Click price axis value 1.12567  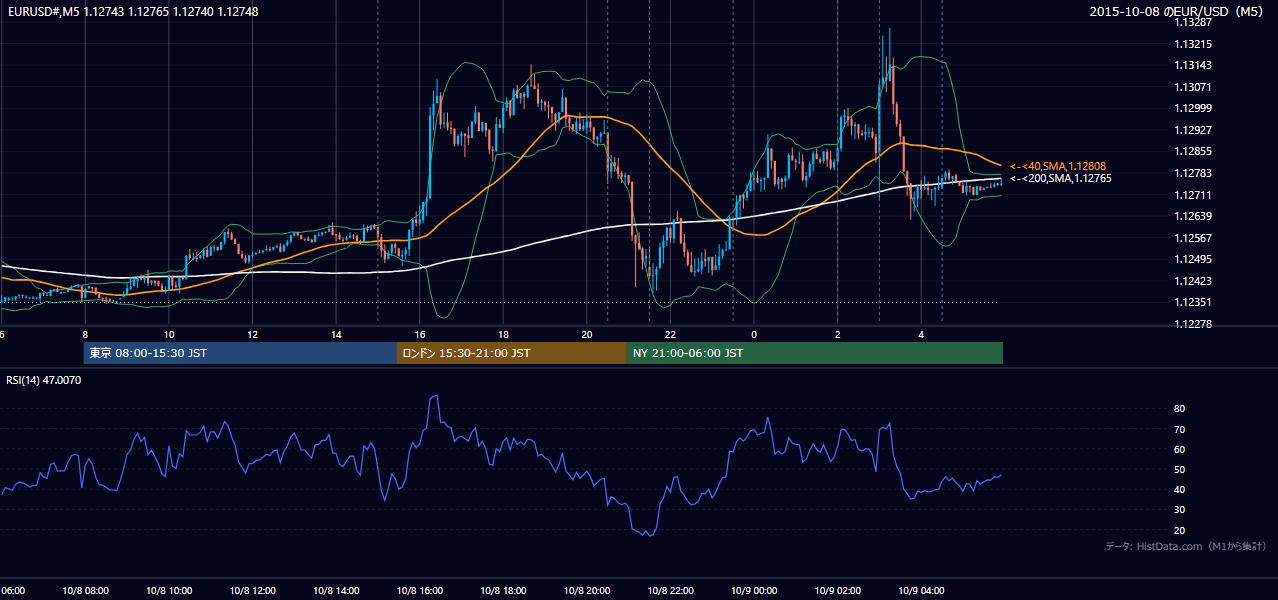(x=1193, y=238)
